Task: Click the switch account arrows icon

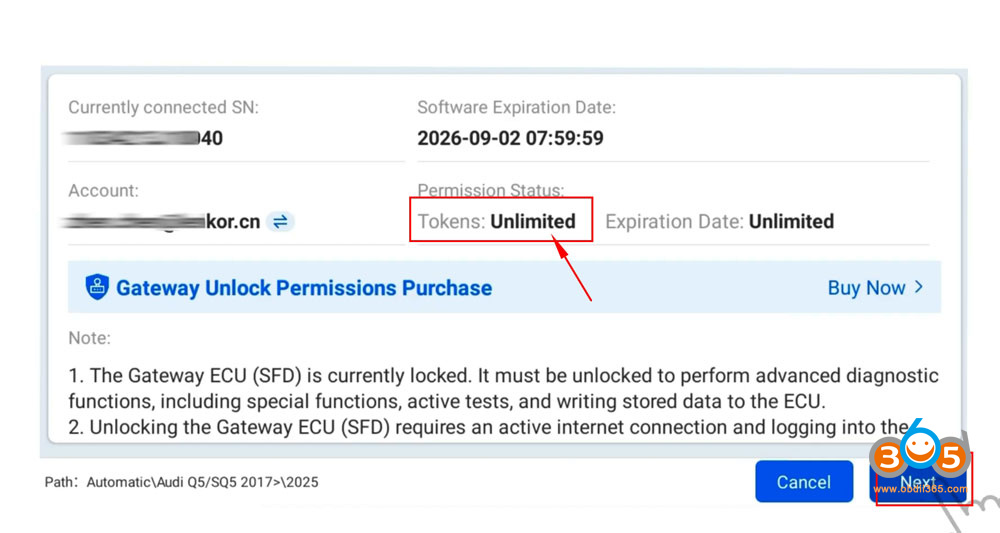Action: (x=281, y=222)
